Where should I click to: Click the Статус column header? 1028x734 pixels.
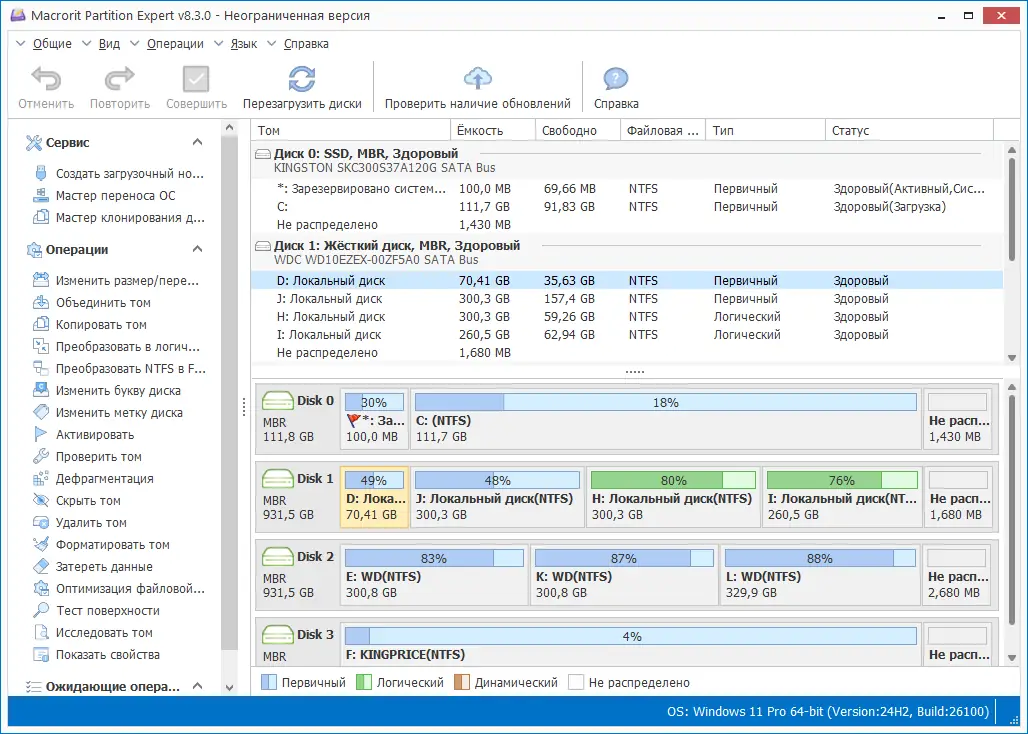tap(850, 131)
